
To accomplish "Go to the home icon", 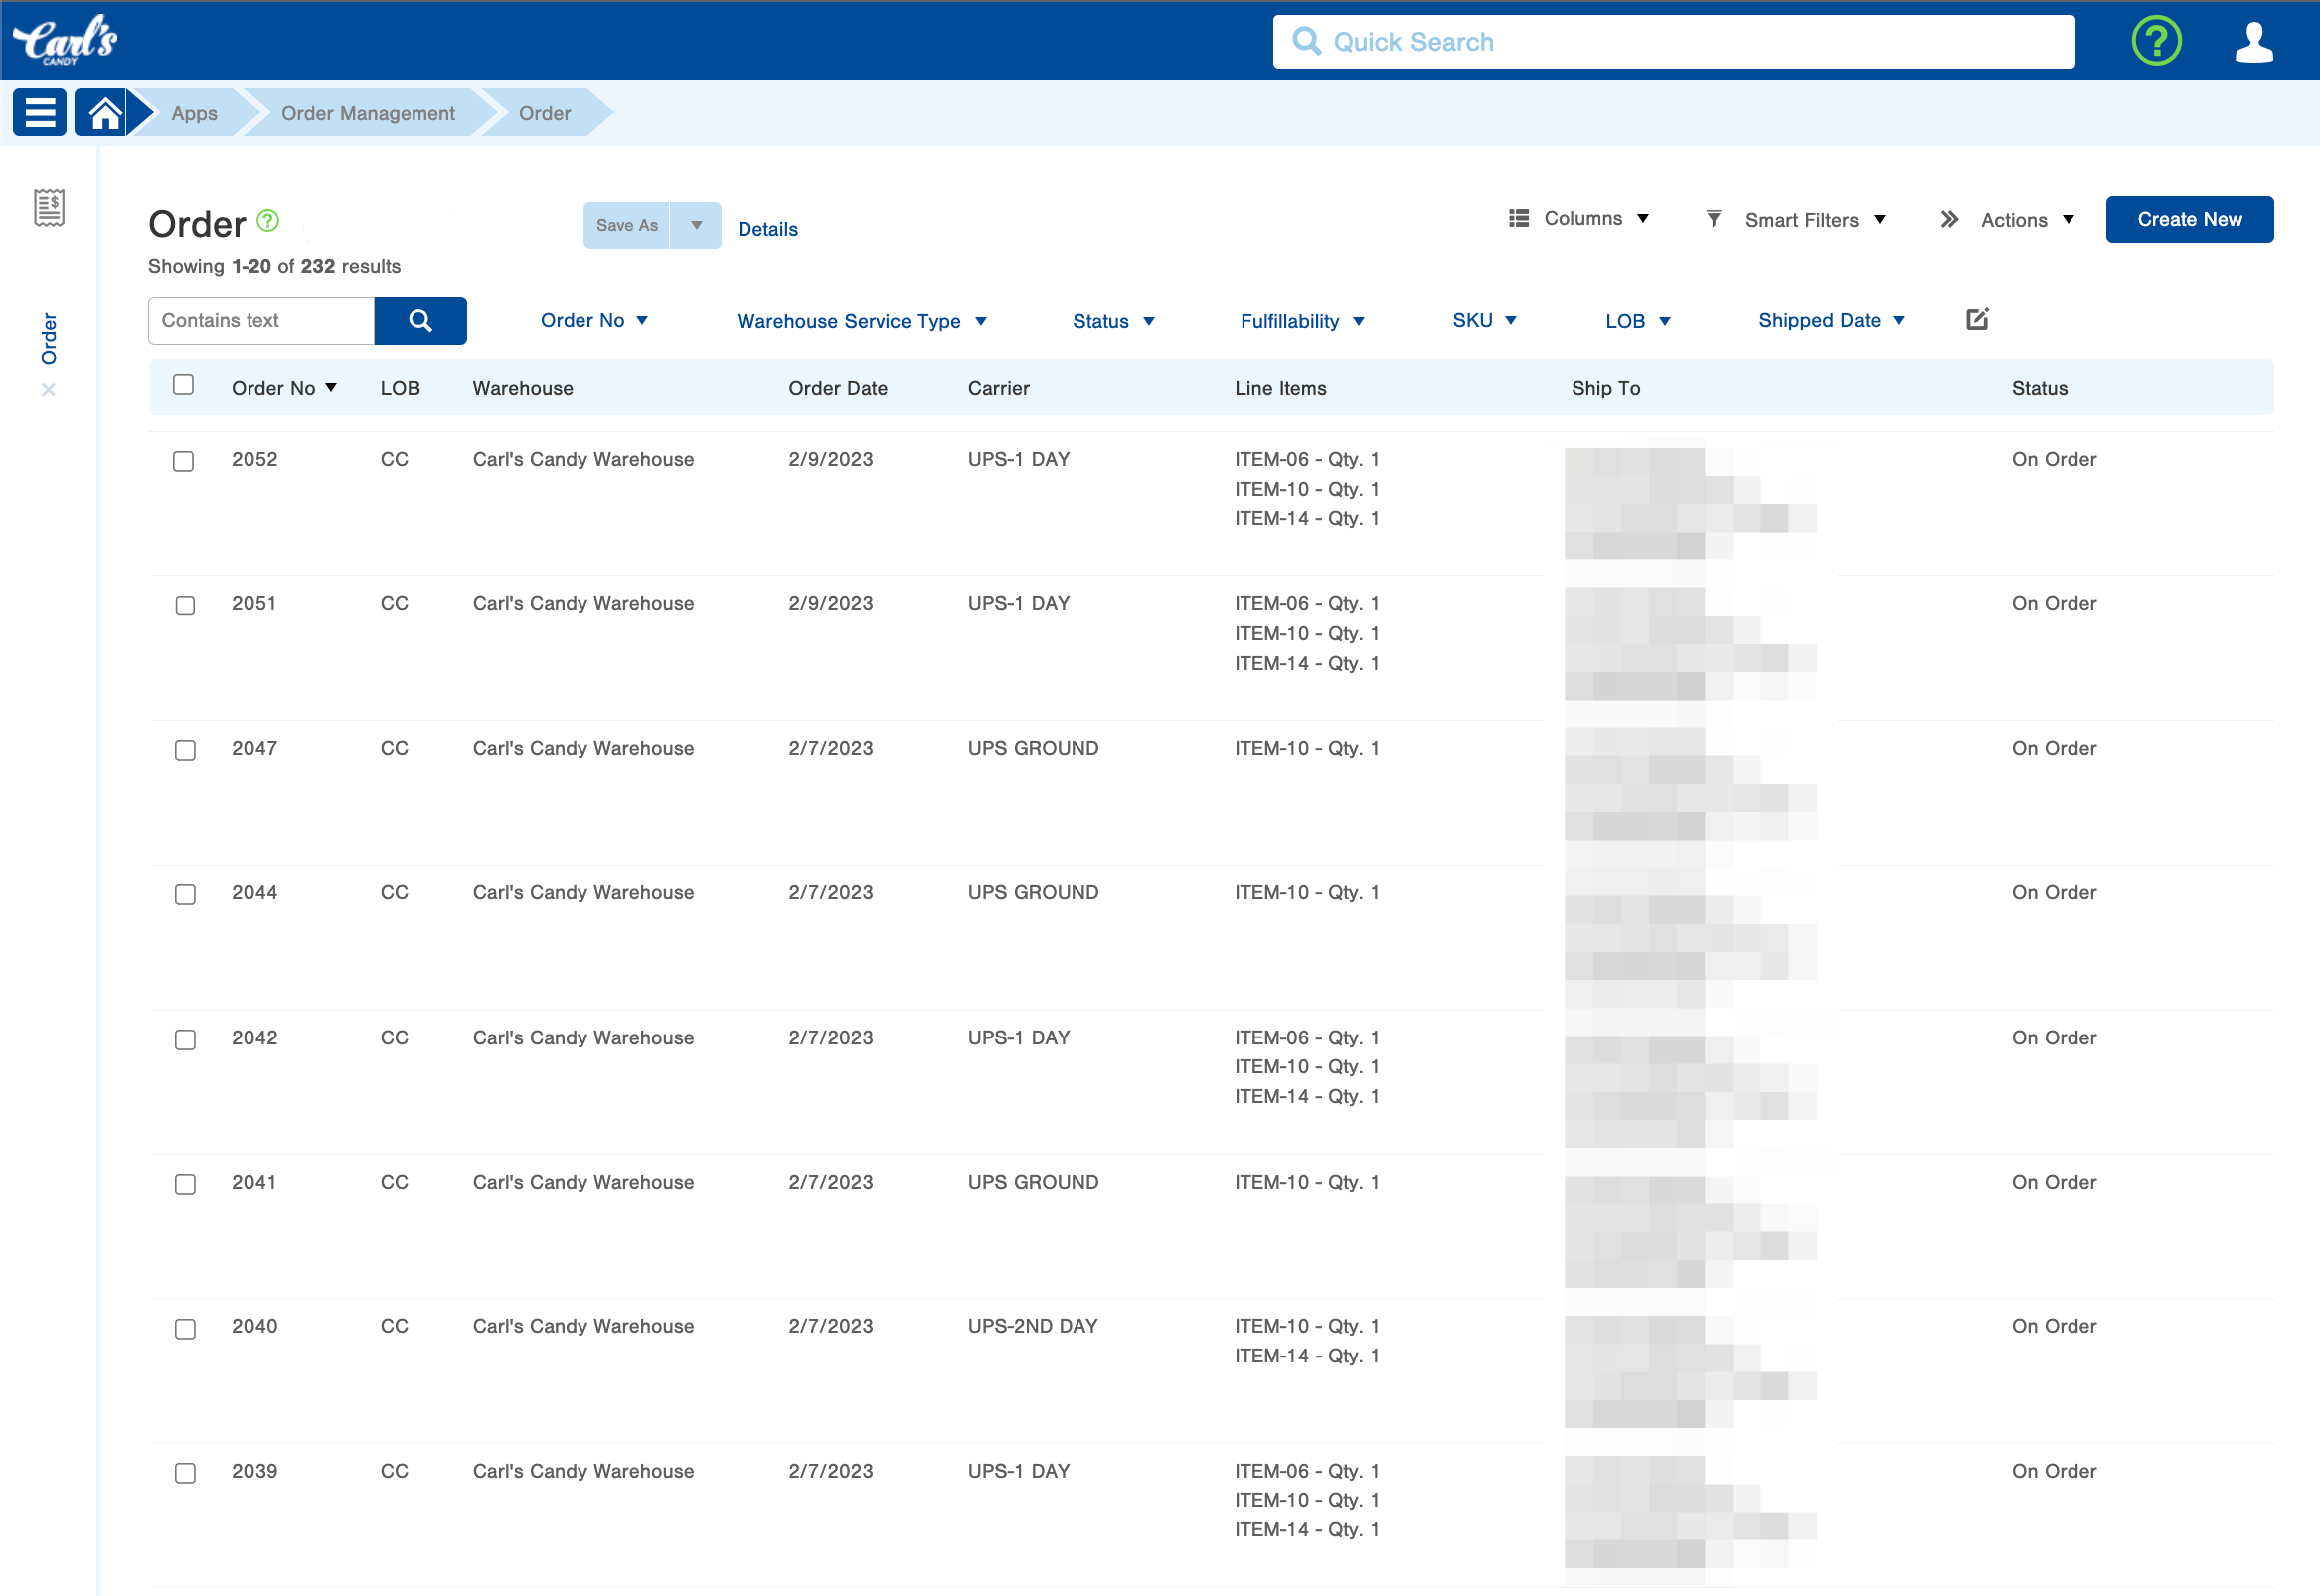I will 104,113.
